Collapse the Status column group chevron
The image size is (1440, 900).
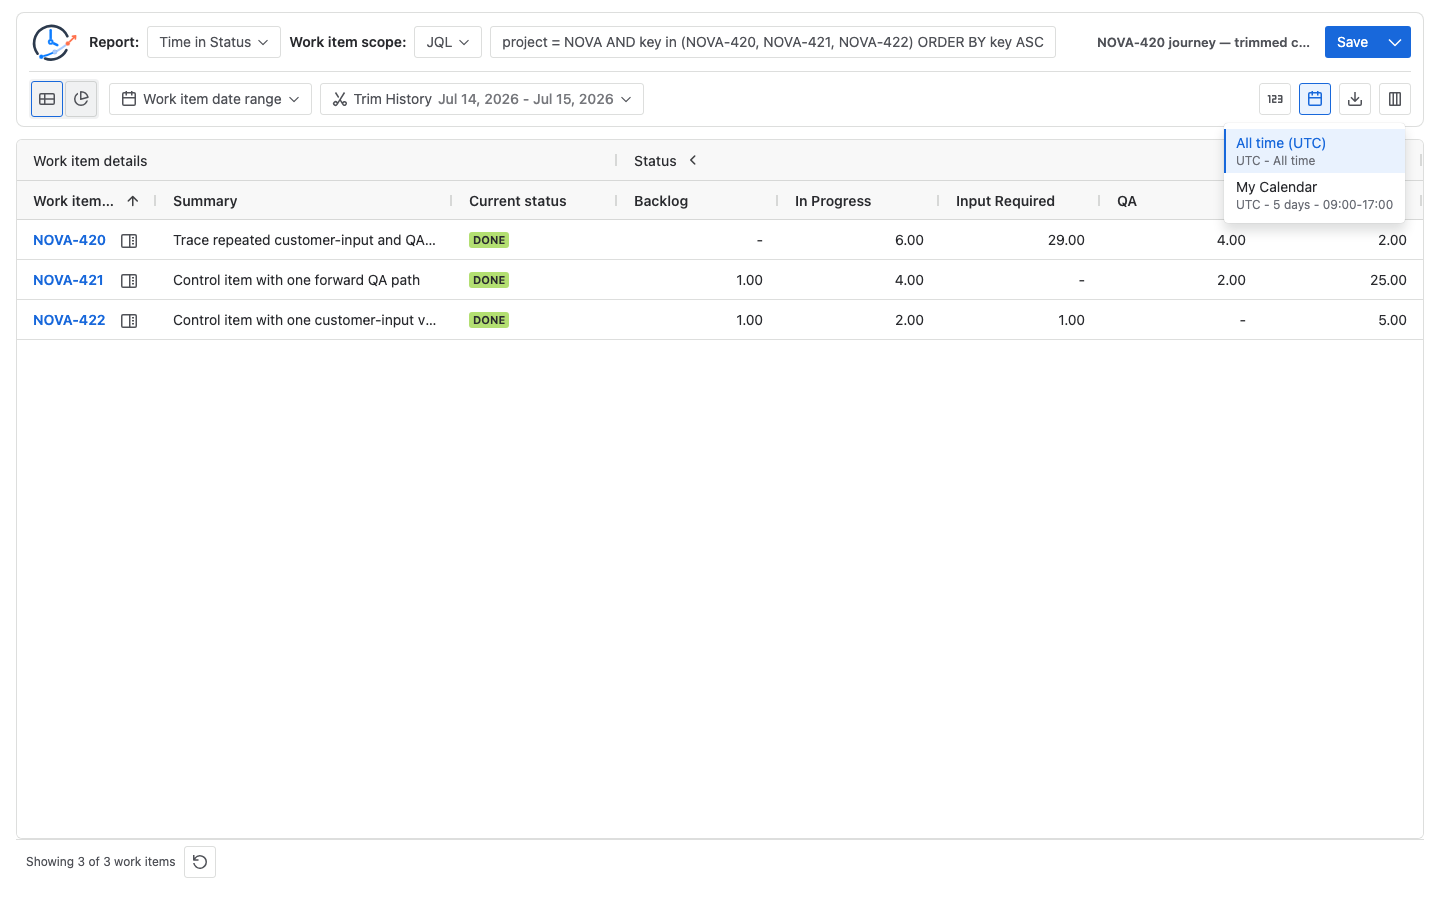693,160
